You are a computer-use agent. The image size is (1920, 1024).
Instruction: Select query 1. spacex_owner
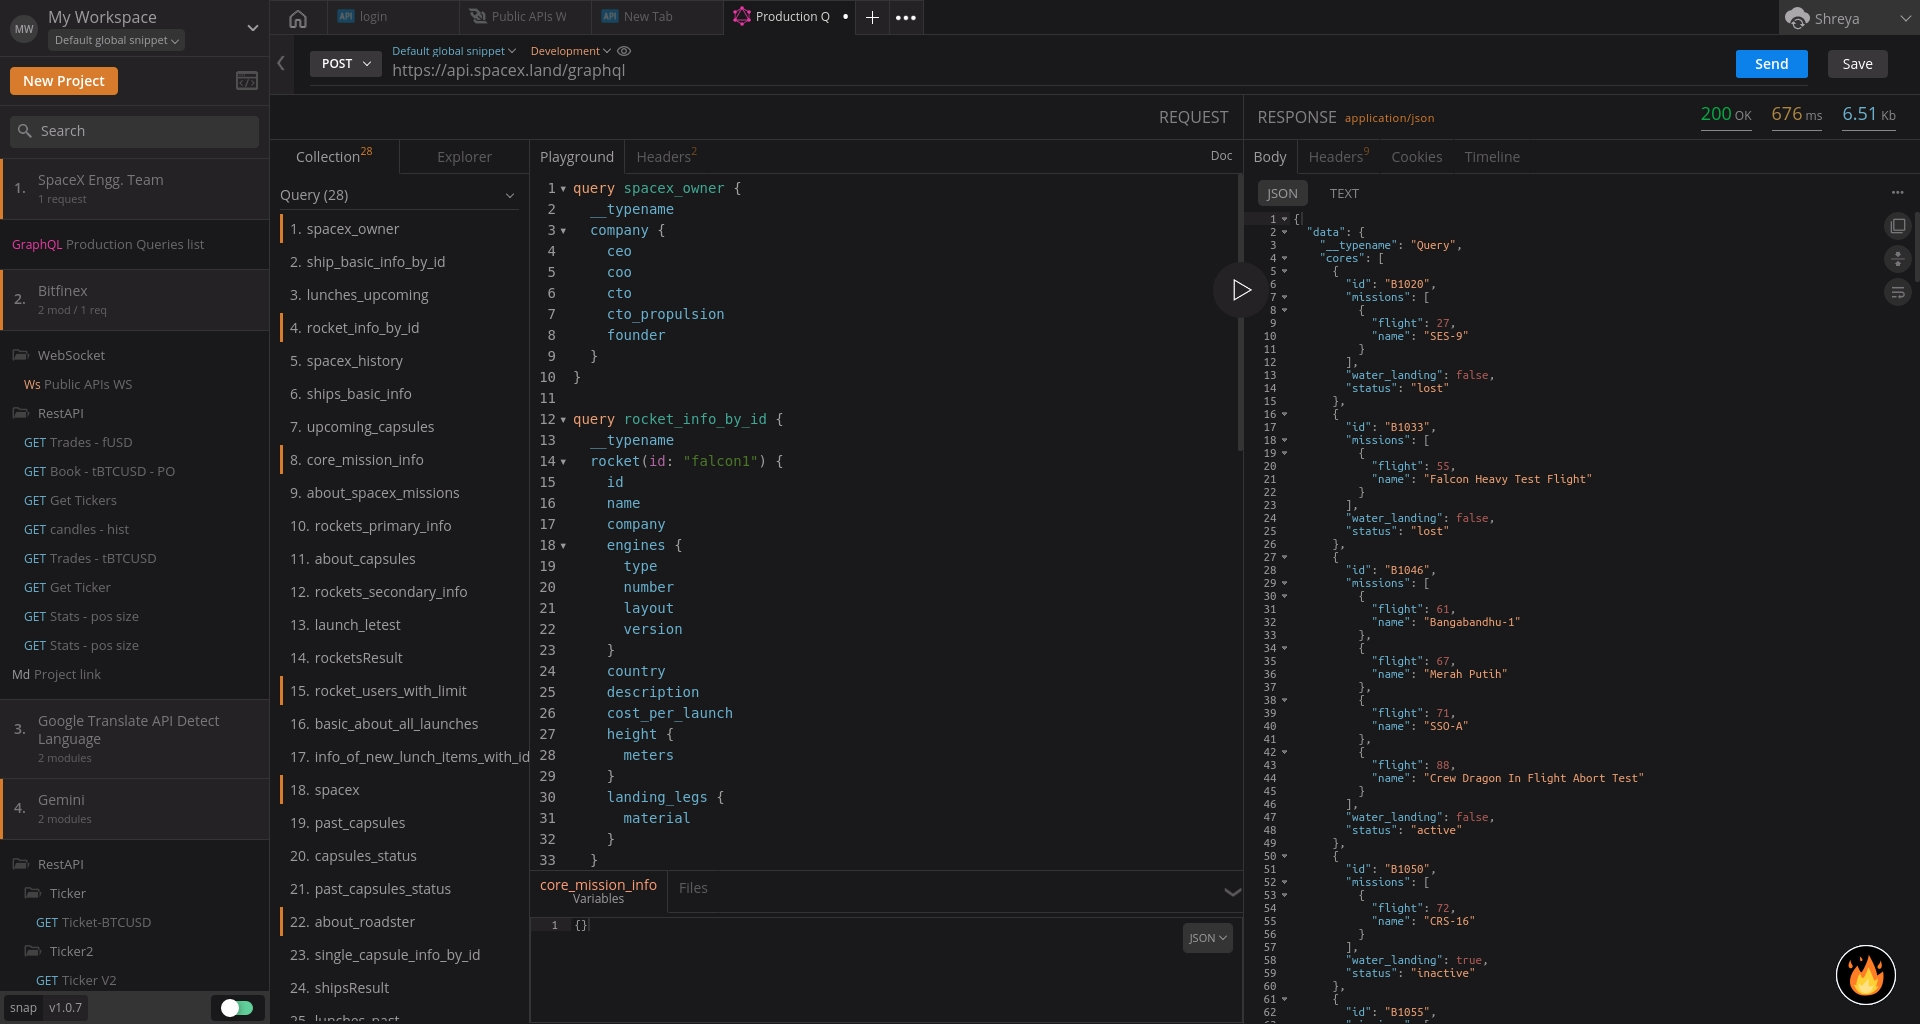tap(403, 229)
